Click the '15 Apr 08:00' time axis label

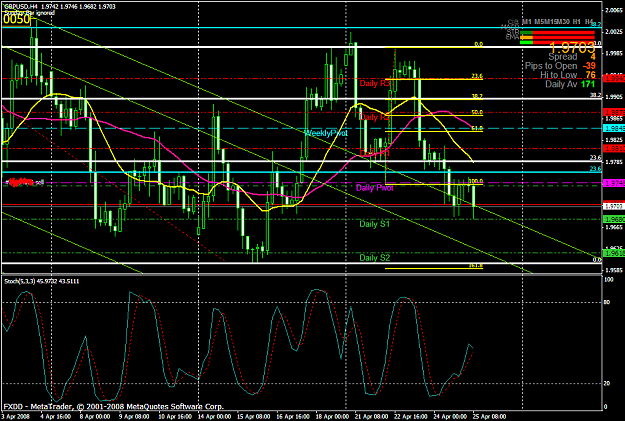tap(253, 417)
